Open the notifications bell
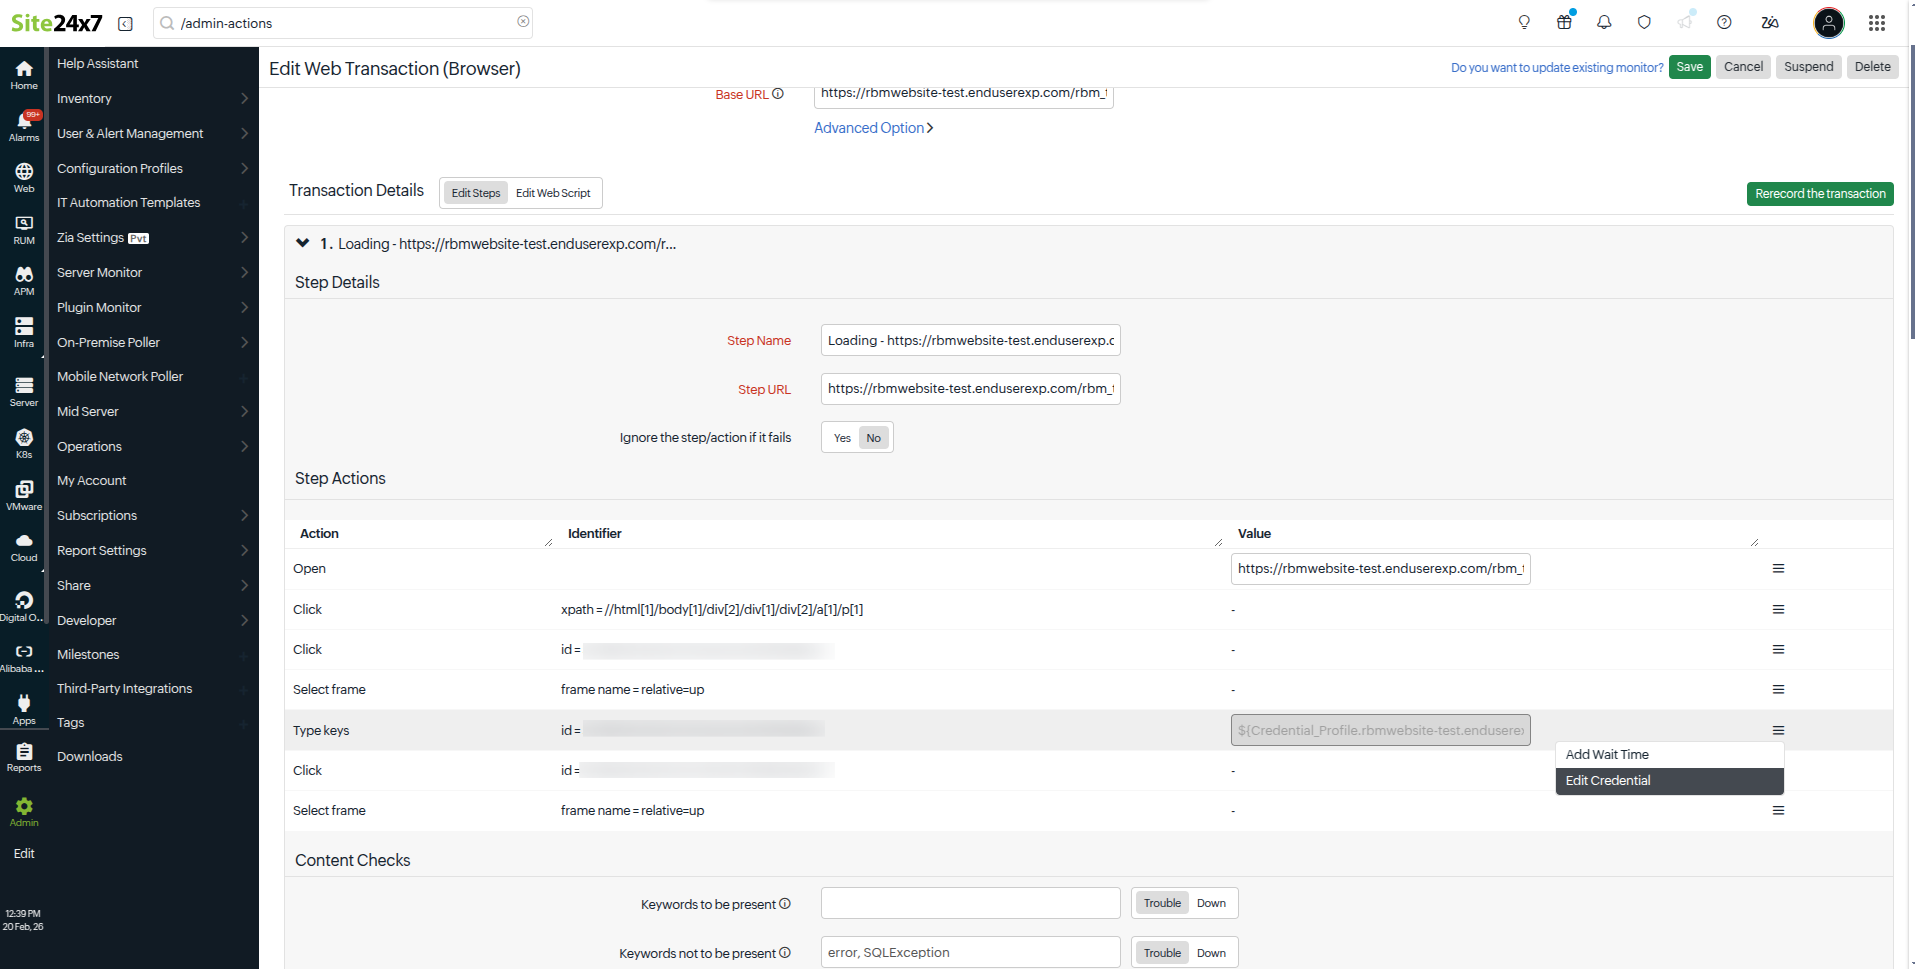Screen dimensions: 1915x976 pos(1604,22)
